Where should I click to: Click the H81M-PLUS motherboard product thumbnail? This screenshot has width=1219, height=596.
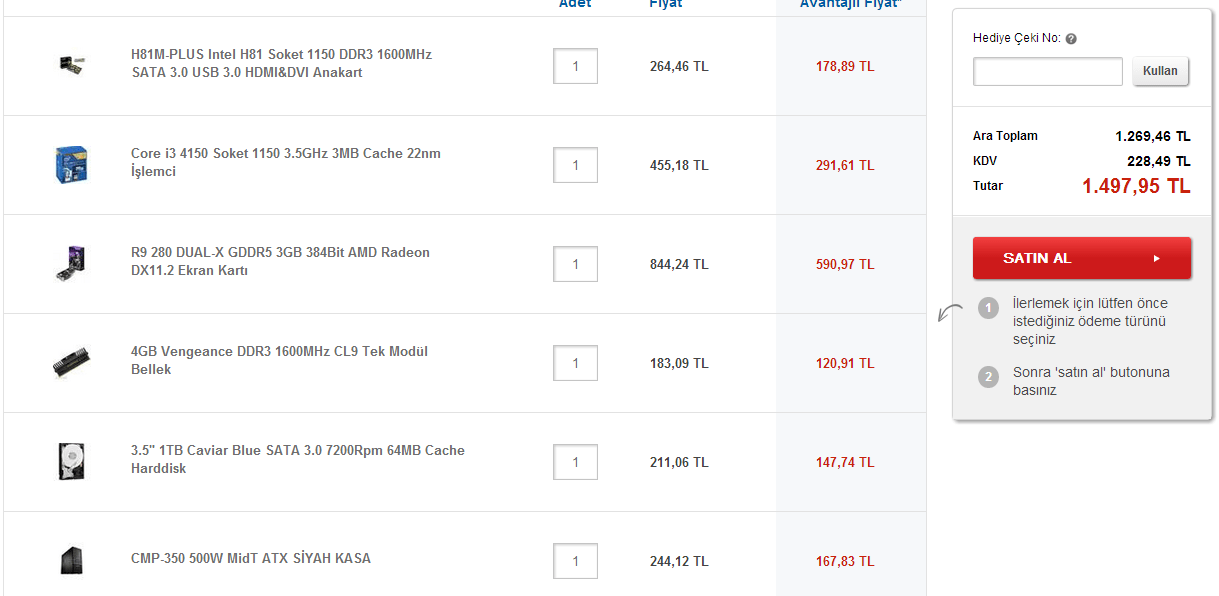[72, 65]
